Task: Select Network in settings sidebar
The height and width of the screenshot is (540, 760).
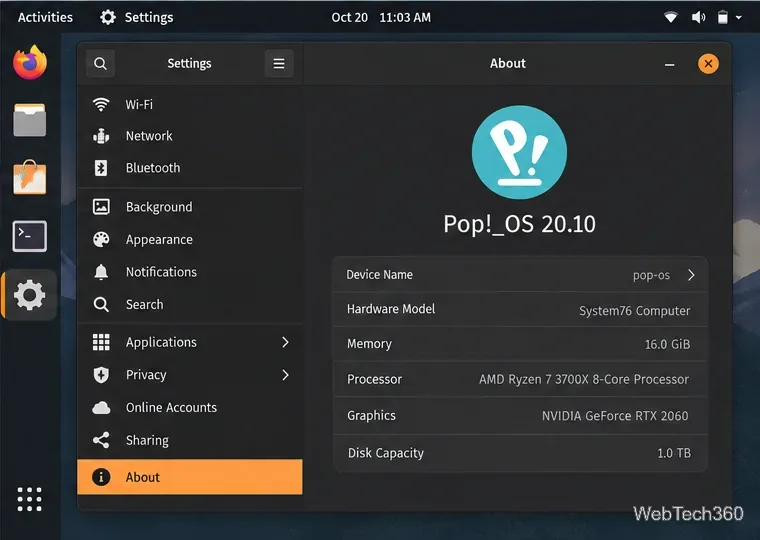Action: 190,136
